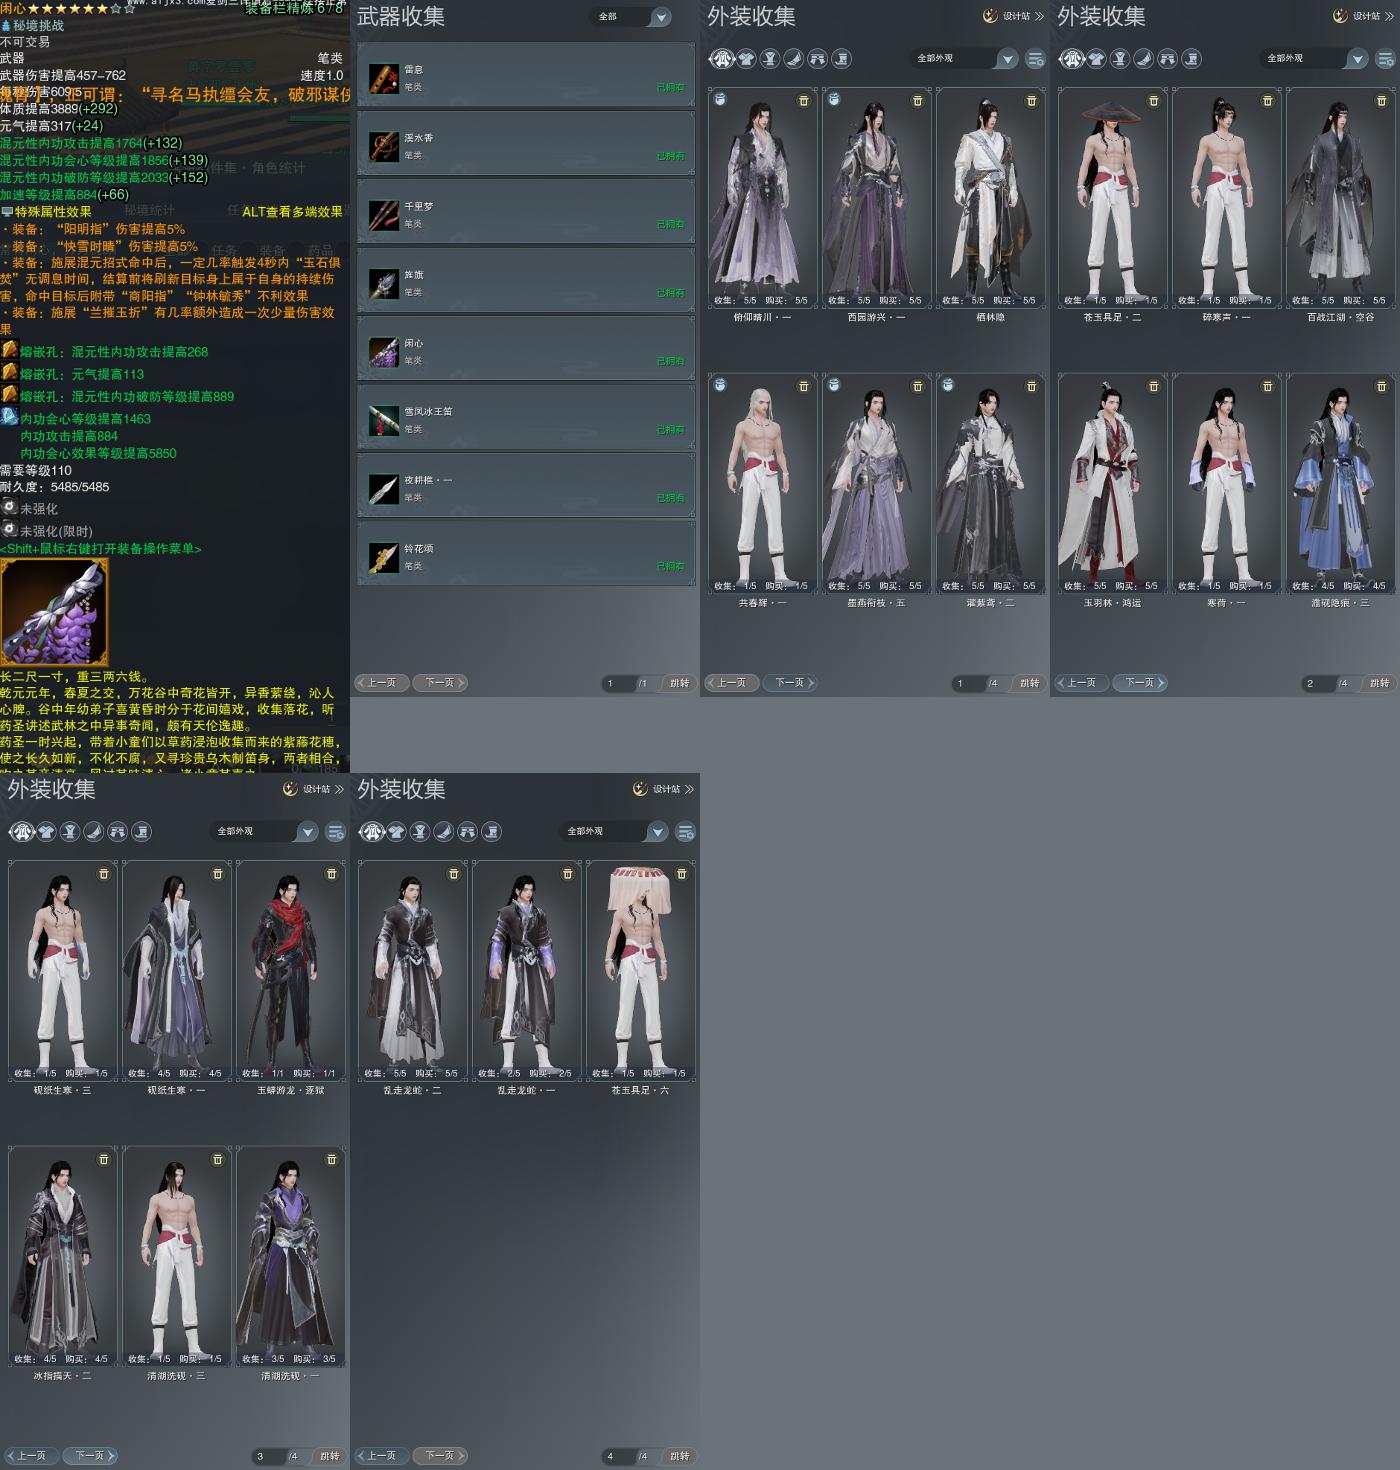Viewport: 1400px width, 1470px height.
Task: Open the 全部外观 dropdown on outfit page 1
Action: tap(964, 59)
